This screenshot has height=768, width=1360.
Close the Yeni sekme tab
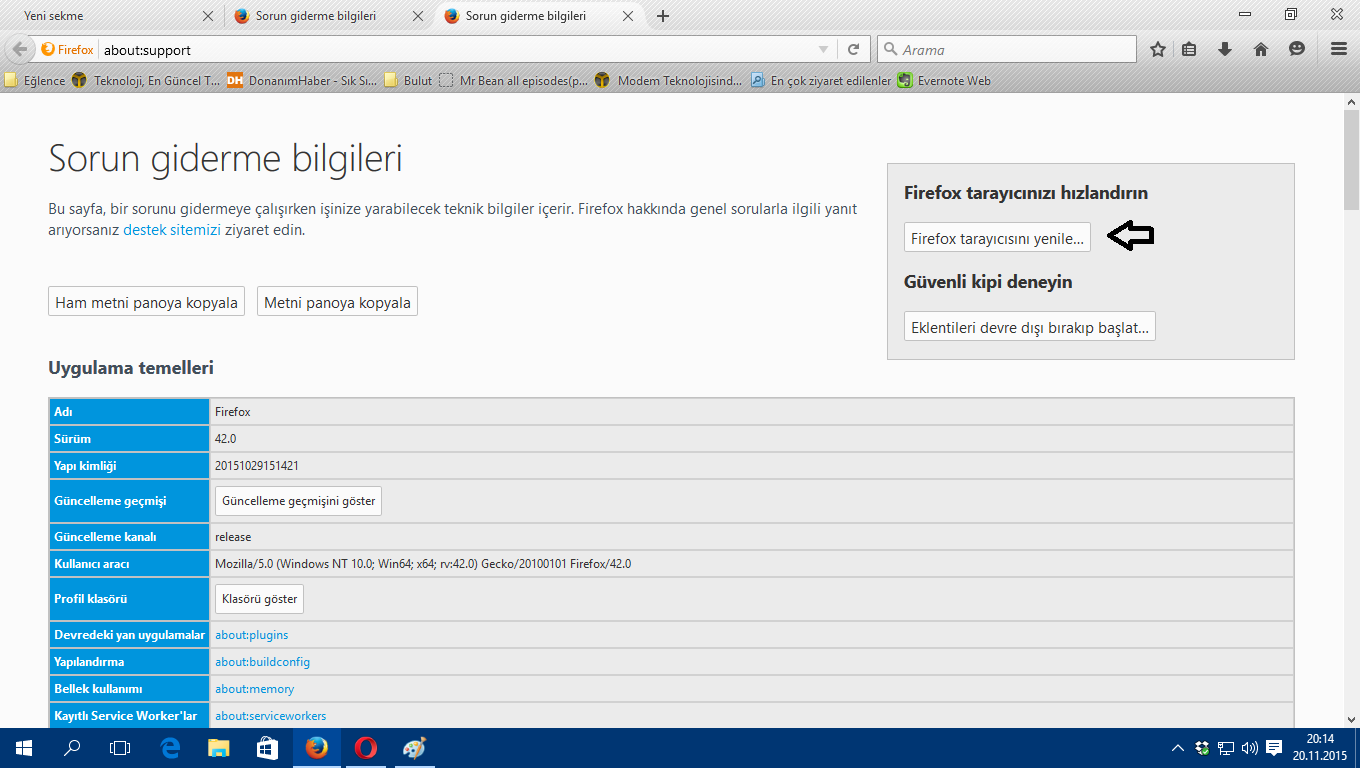click(208, 16)
